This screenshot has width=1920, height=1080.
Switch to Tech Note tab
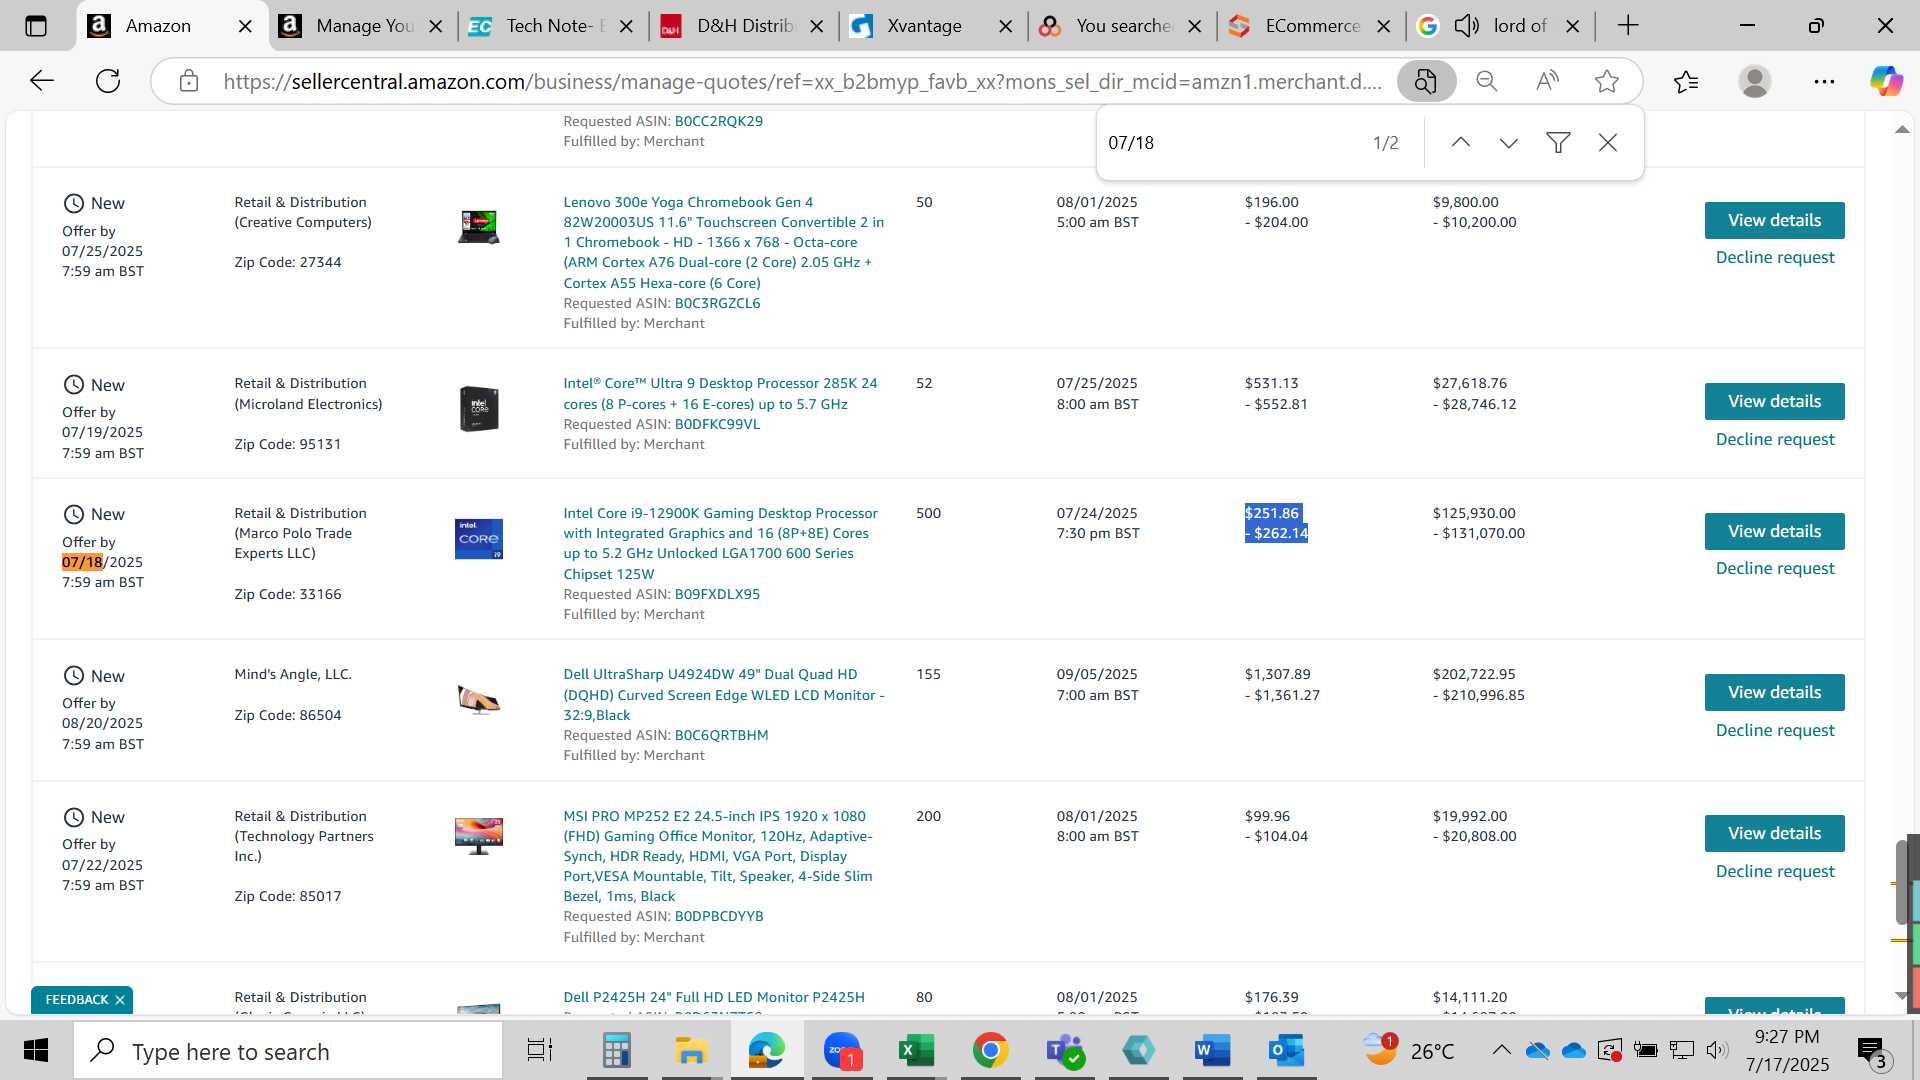[553, 26]
